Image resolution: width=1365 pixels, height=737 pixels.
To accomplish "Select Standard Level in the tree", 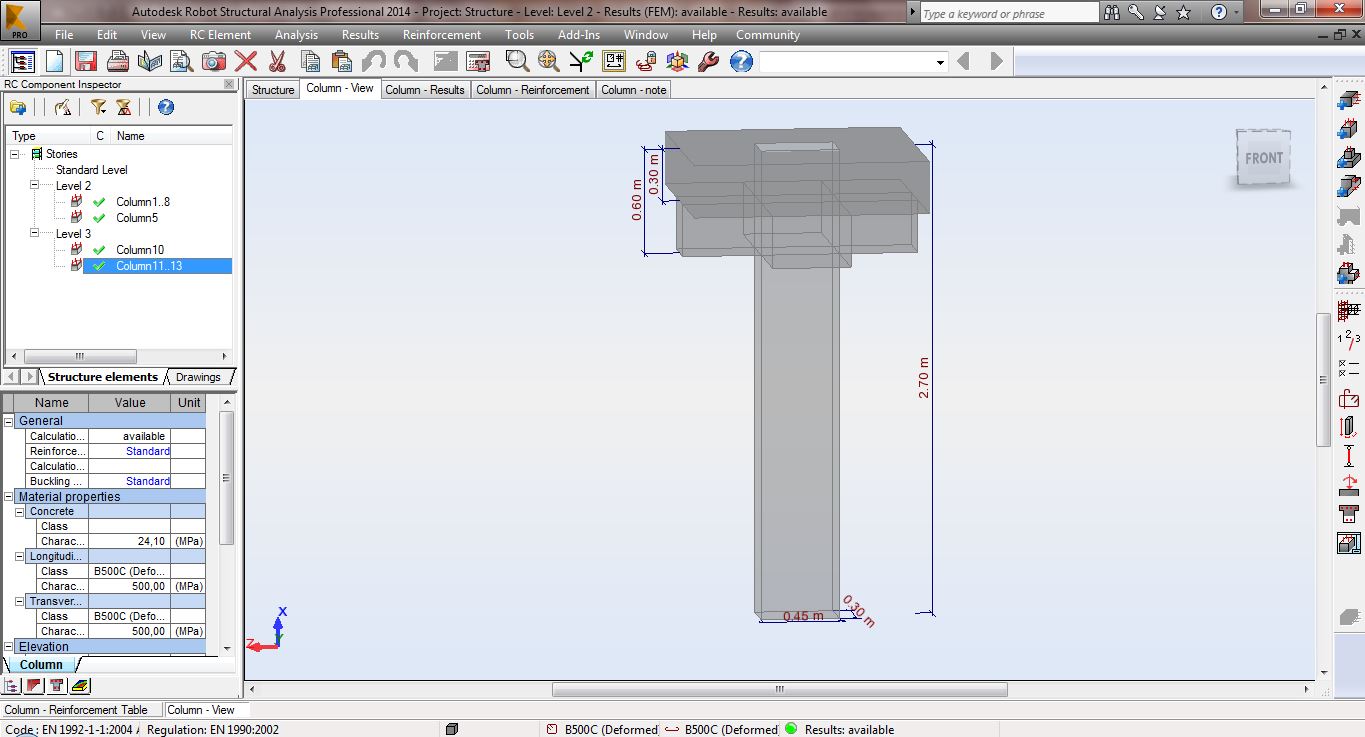I will tap(92, 170).
